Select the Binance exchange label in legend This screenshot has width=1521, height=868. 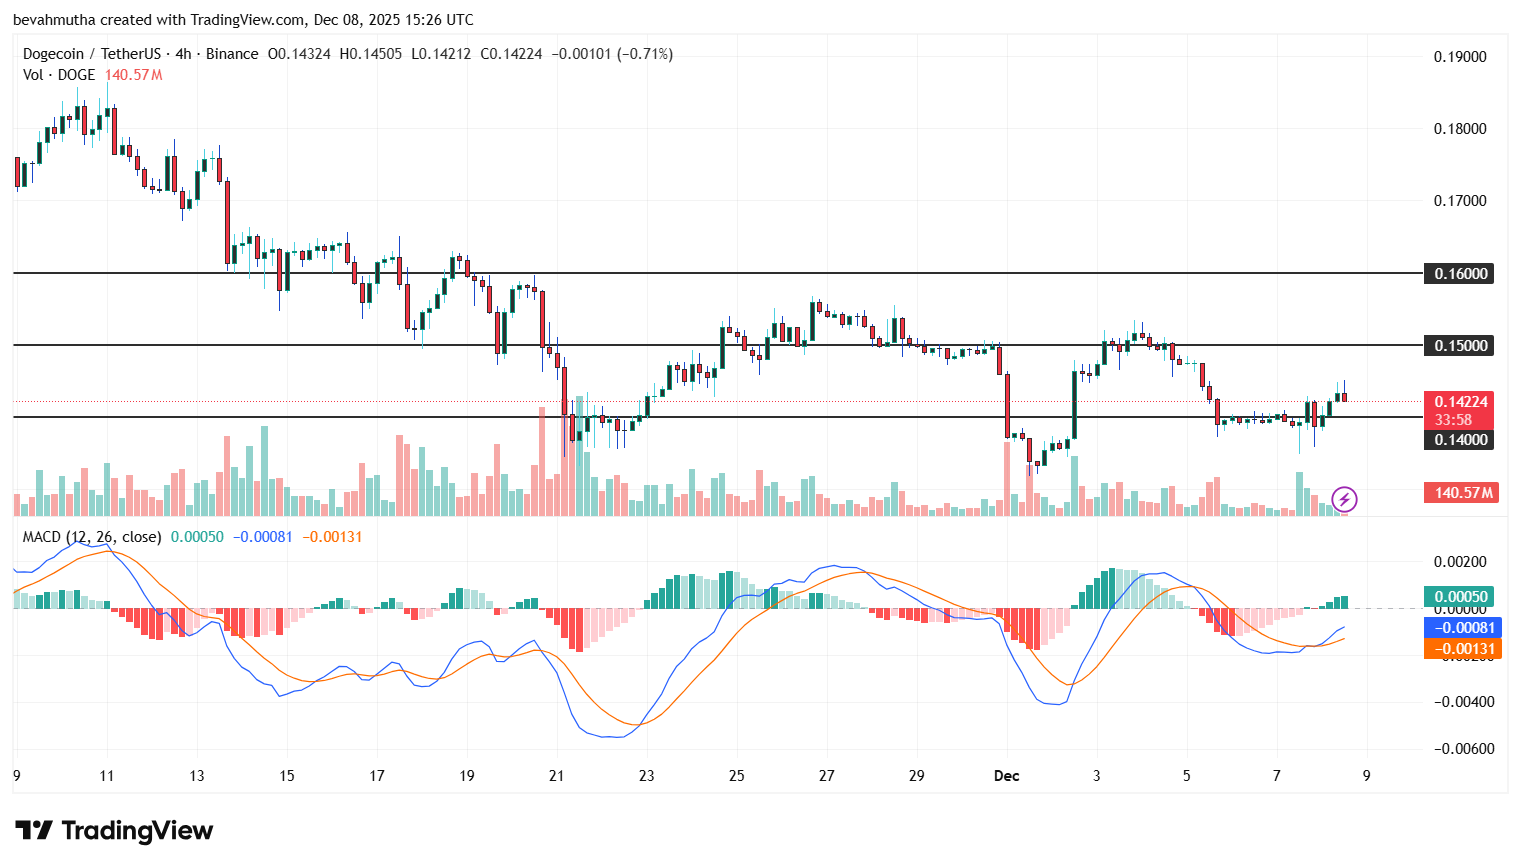click(232, 53)
